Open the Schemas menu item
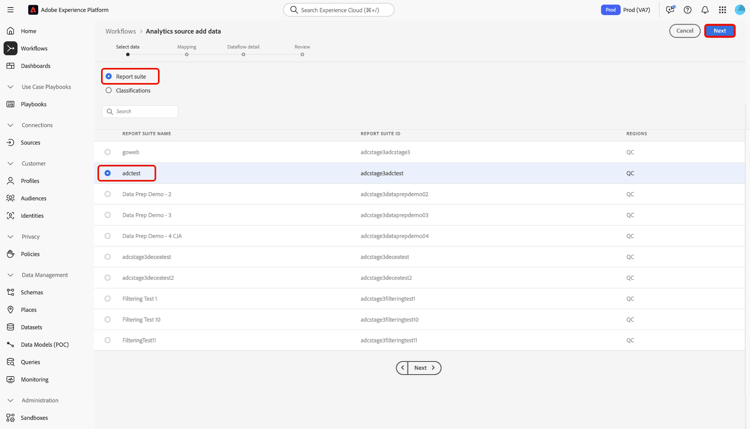This screenshot has height=429, width=750. [x=32, y=292]
